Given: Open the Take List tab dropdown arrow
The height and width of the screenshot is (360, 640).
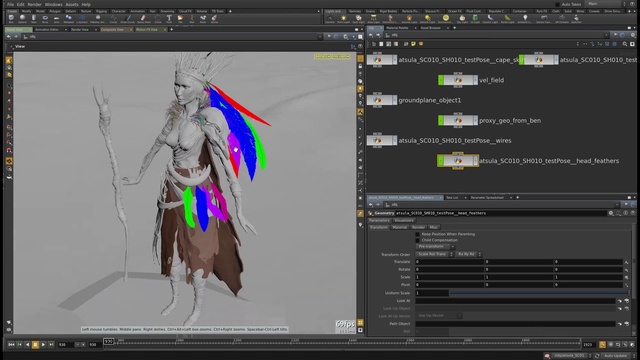Looking at the screenshot, I should point(465,198).
